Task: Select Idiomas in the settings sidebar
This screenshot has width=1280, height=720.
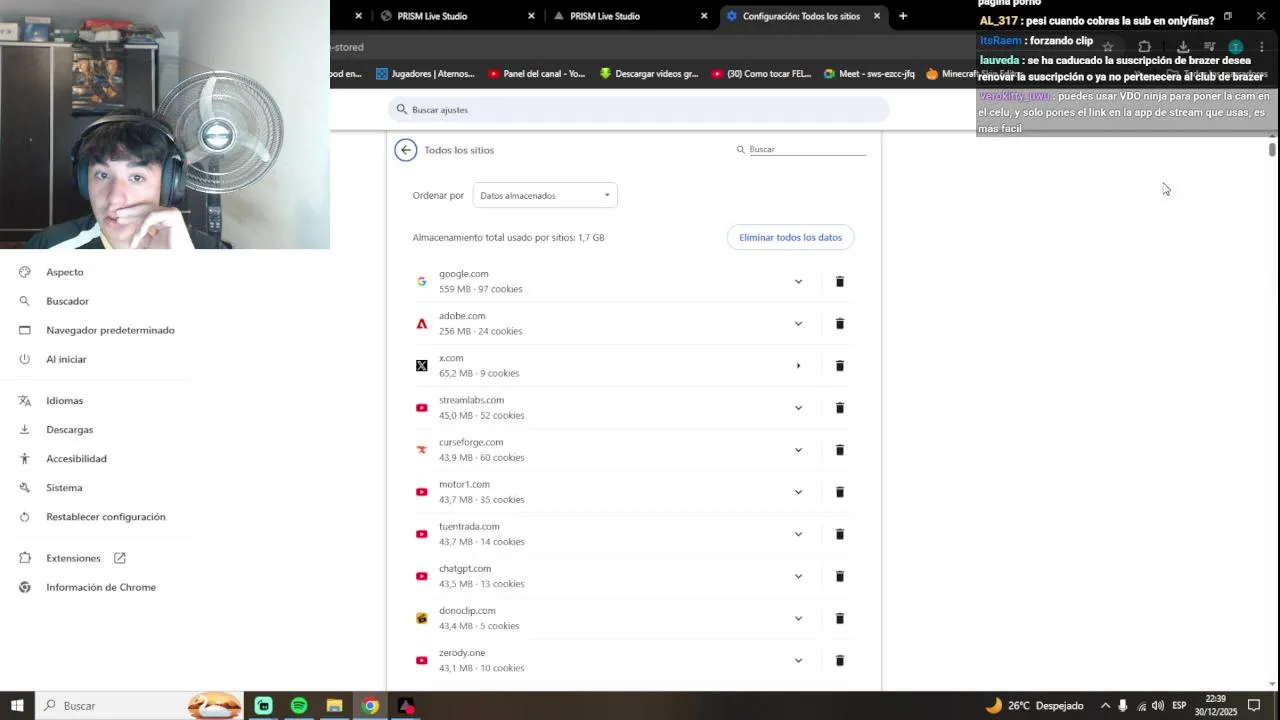Action: click(x=64, y=401)
